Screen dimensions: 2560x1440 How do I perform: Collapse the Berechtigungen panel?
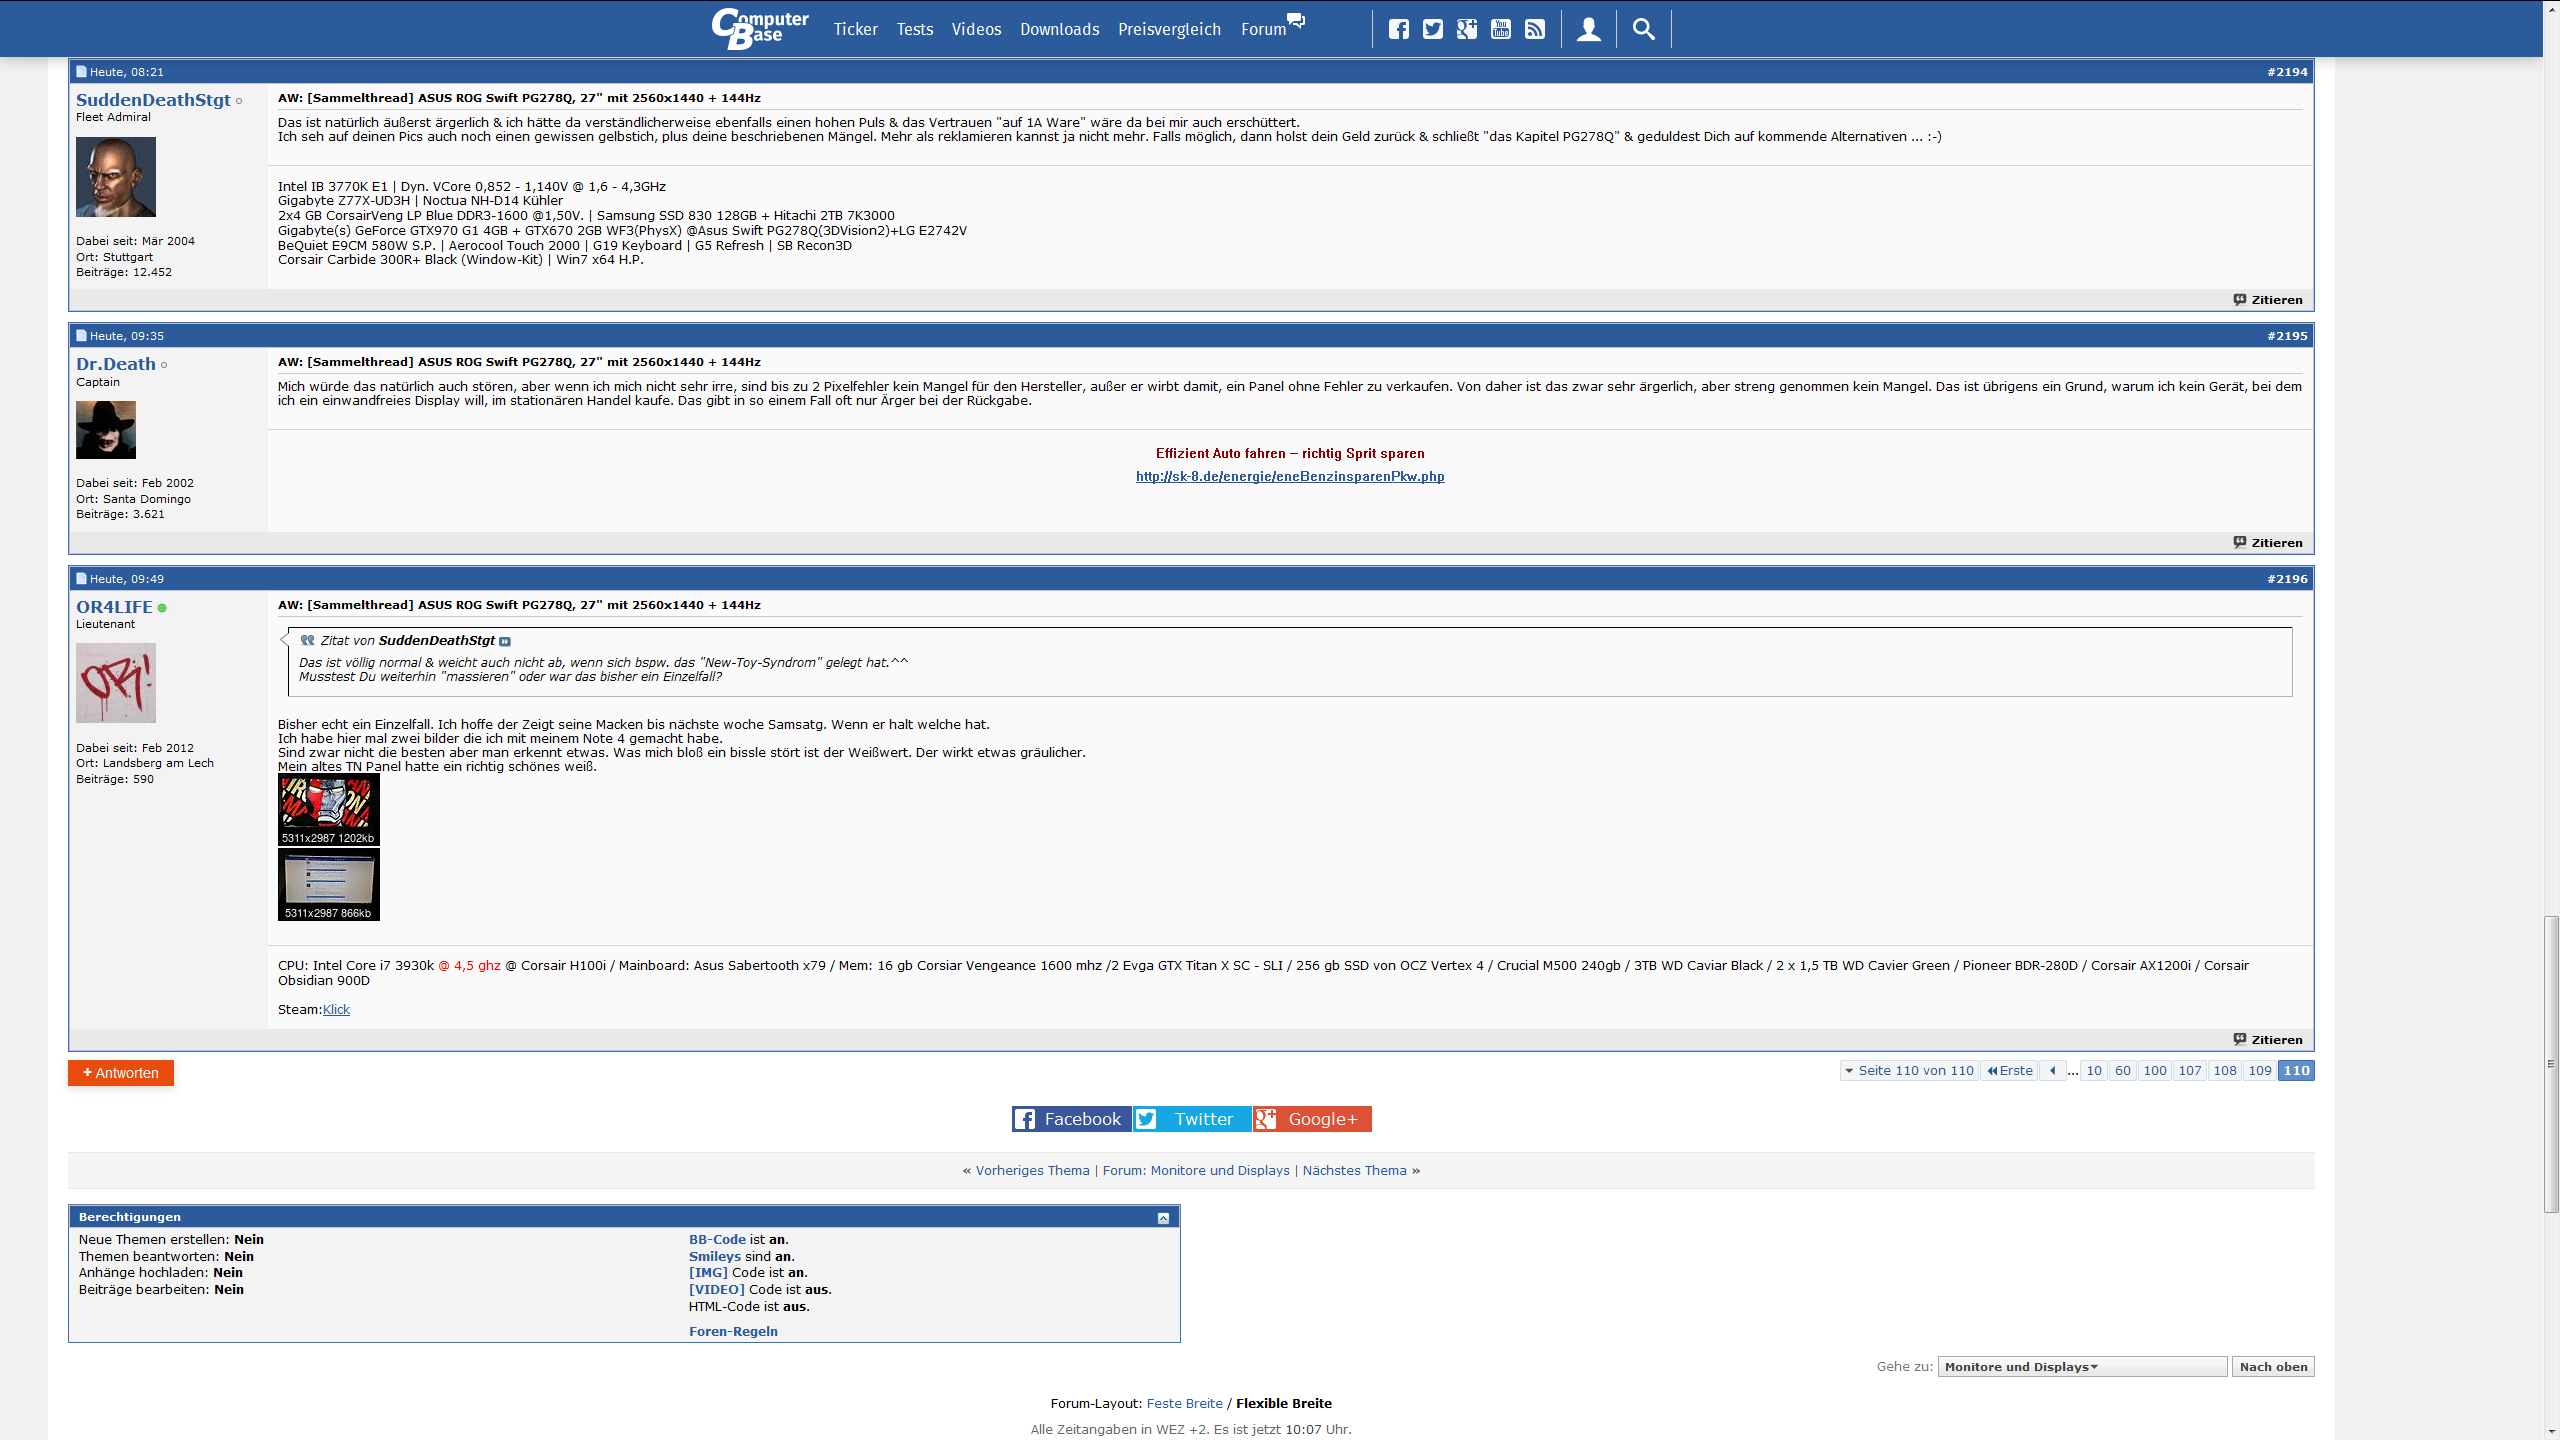pos(1163,1217)
